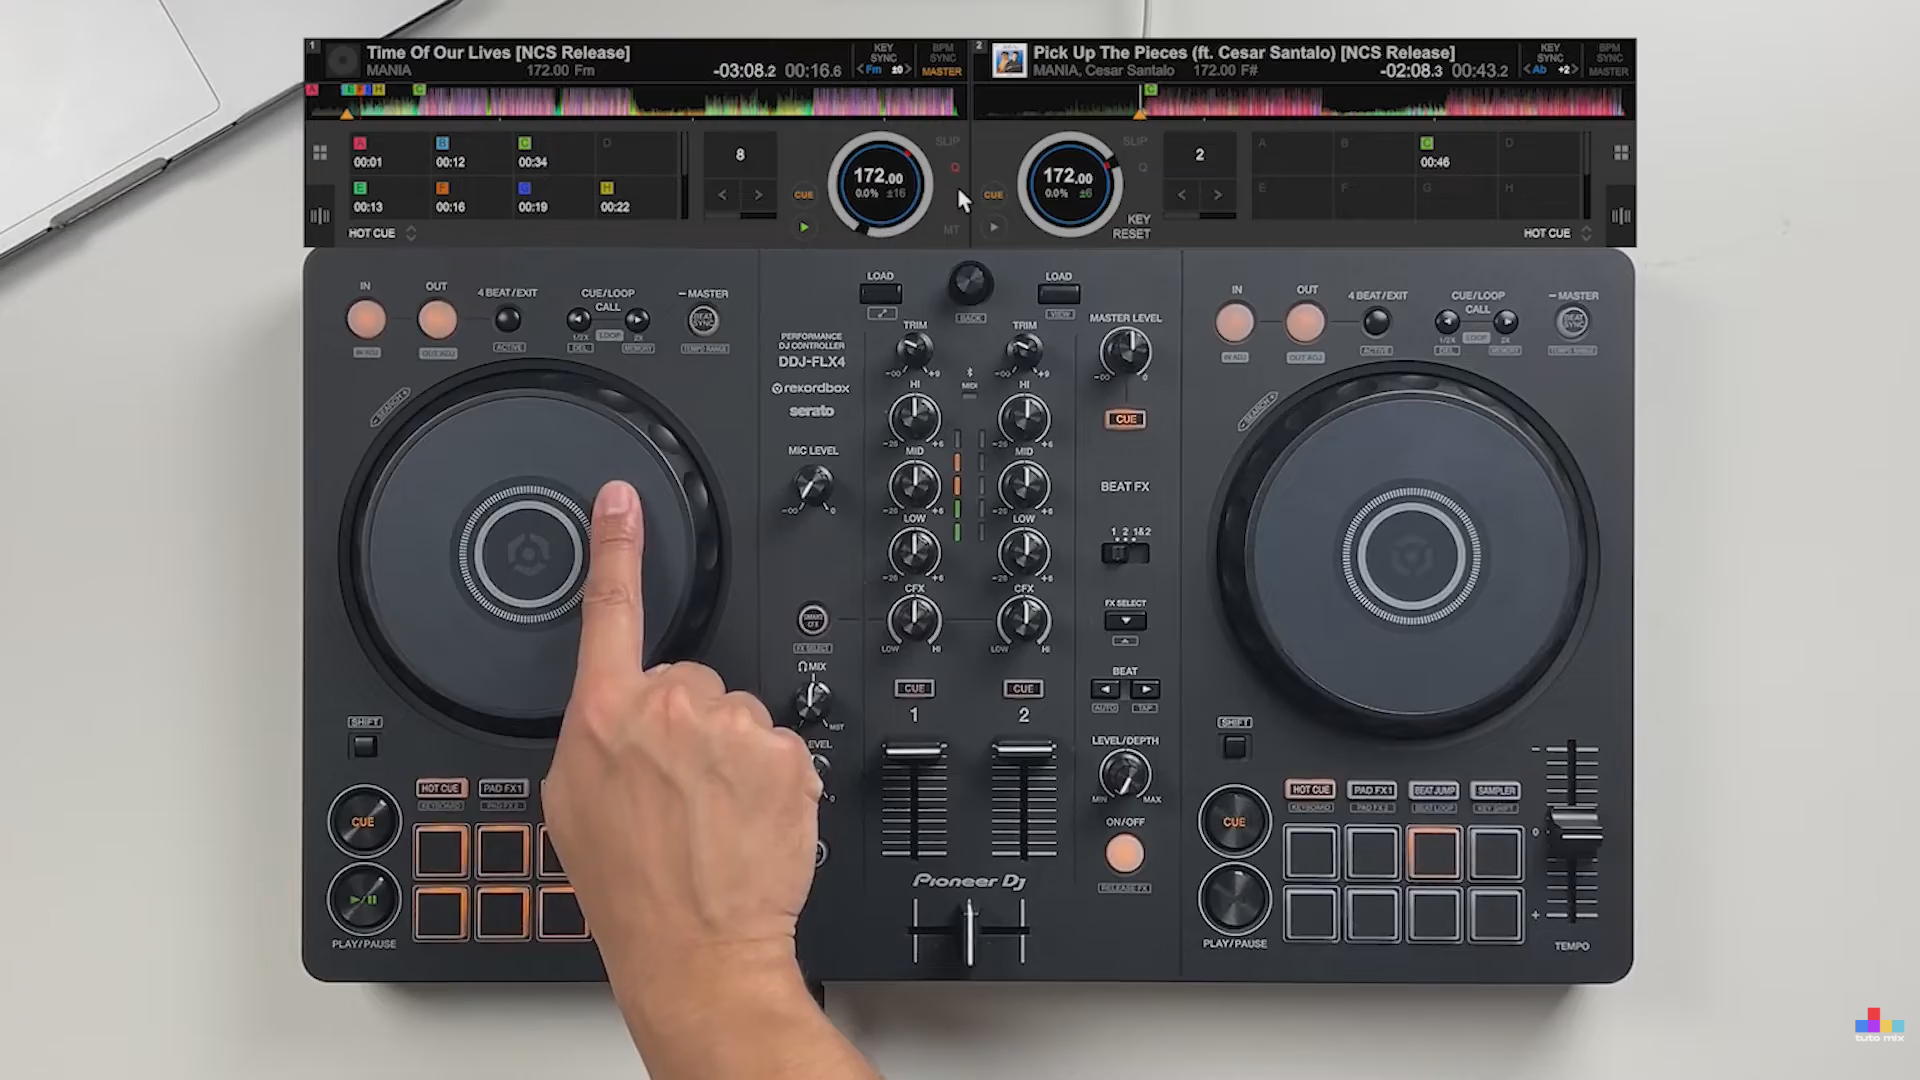
Task: Open the HOT CUE mode selector on deck 1
Action: 382,233
